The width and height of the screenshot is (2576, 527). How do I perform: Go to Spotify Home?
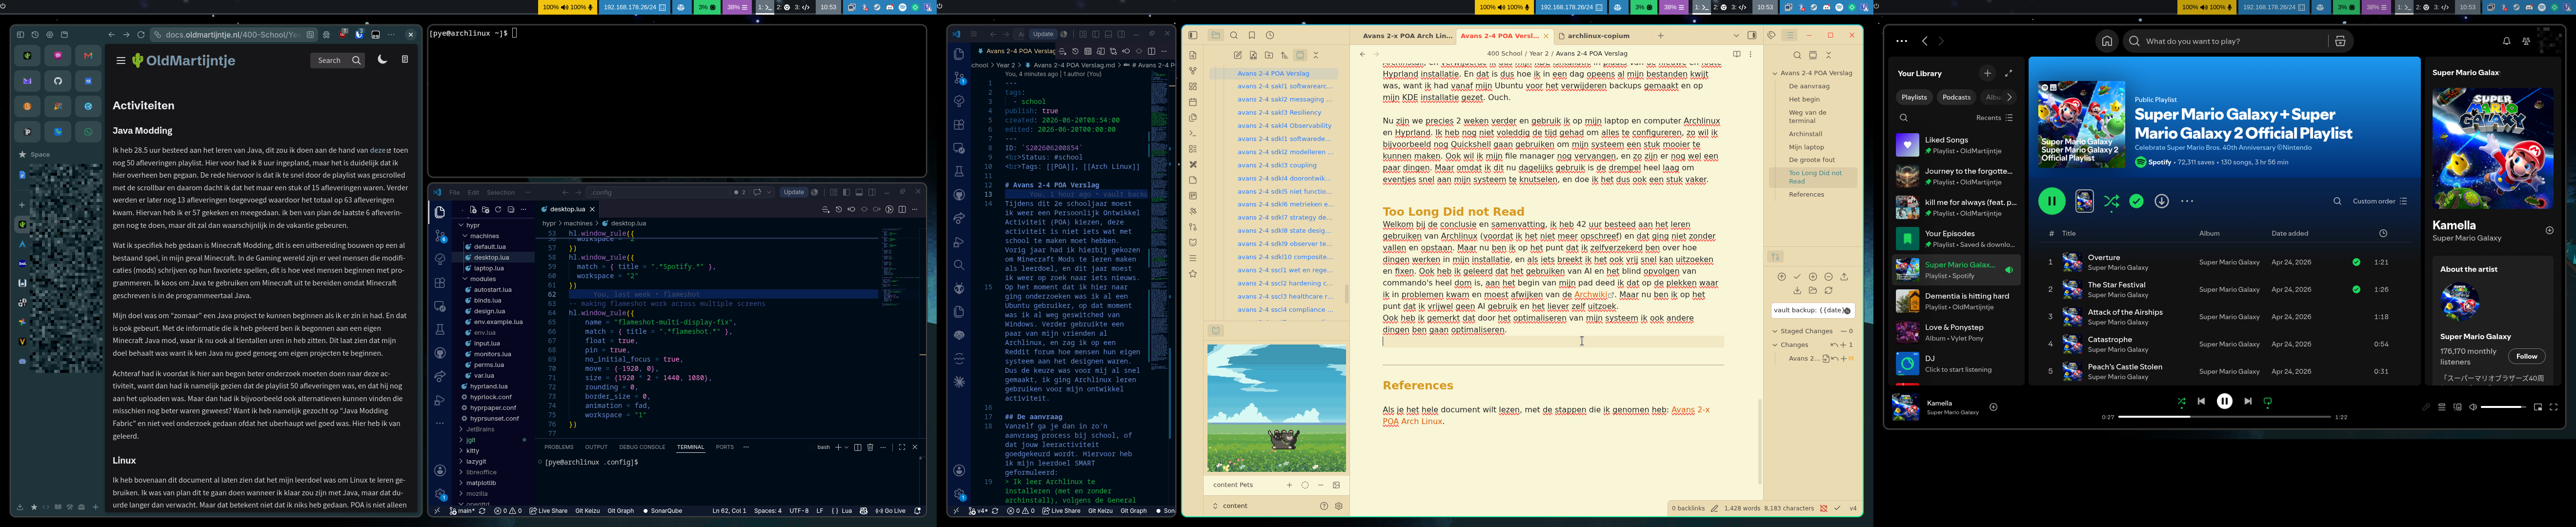click(2106, 41)
